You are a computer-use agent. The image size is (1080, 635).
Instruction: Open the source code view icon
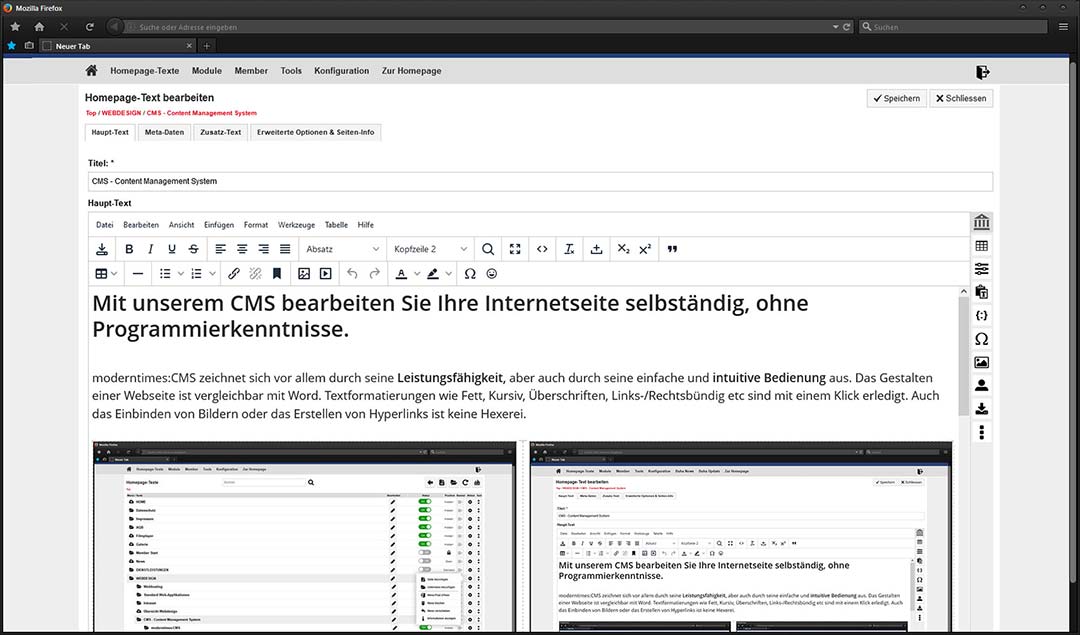pos(542,249)
